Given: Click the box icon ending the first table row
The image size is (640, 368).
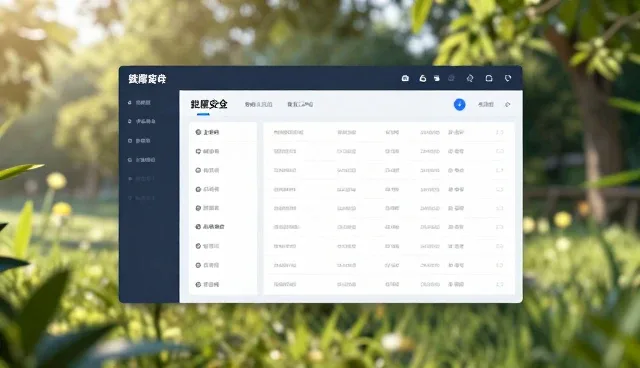Looking at the screenshot, I should [x=500, y=132].
